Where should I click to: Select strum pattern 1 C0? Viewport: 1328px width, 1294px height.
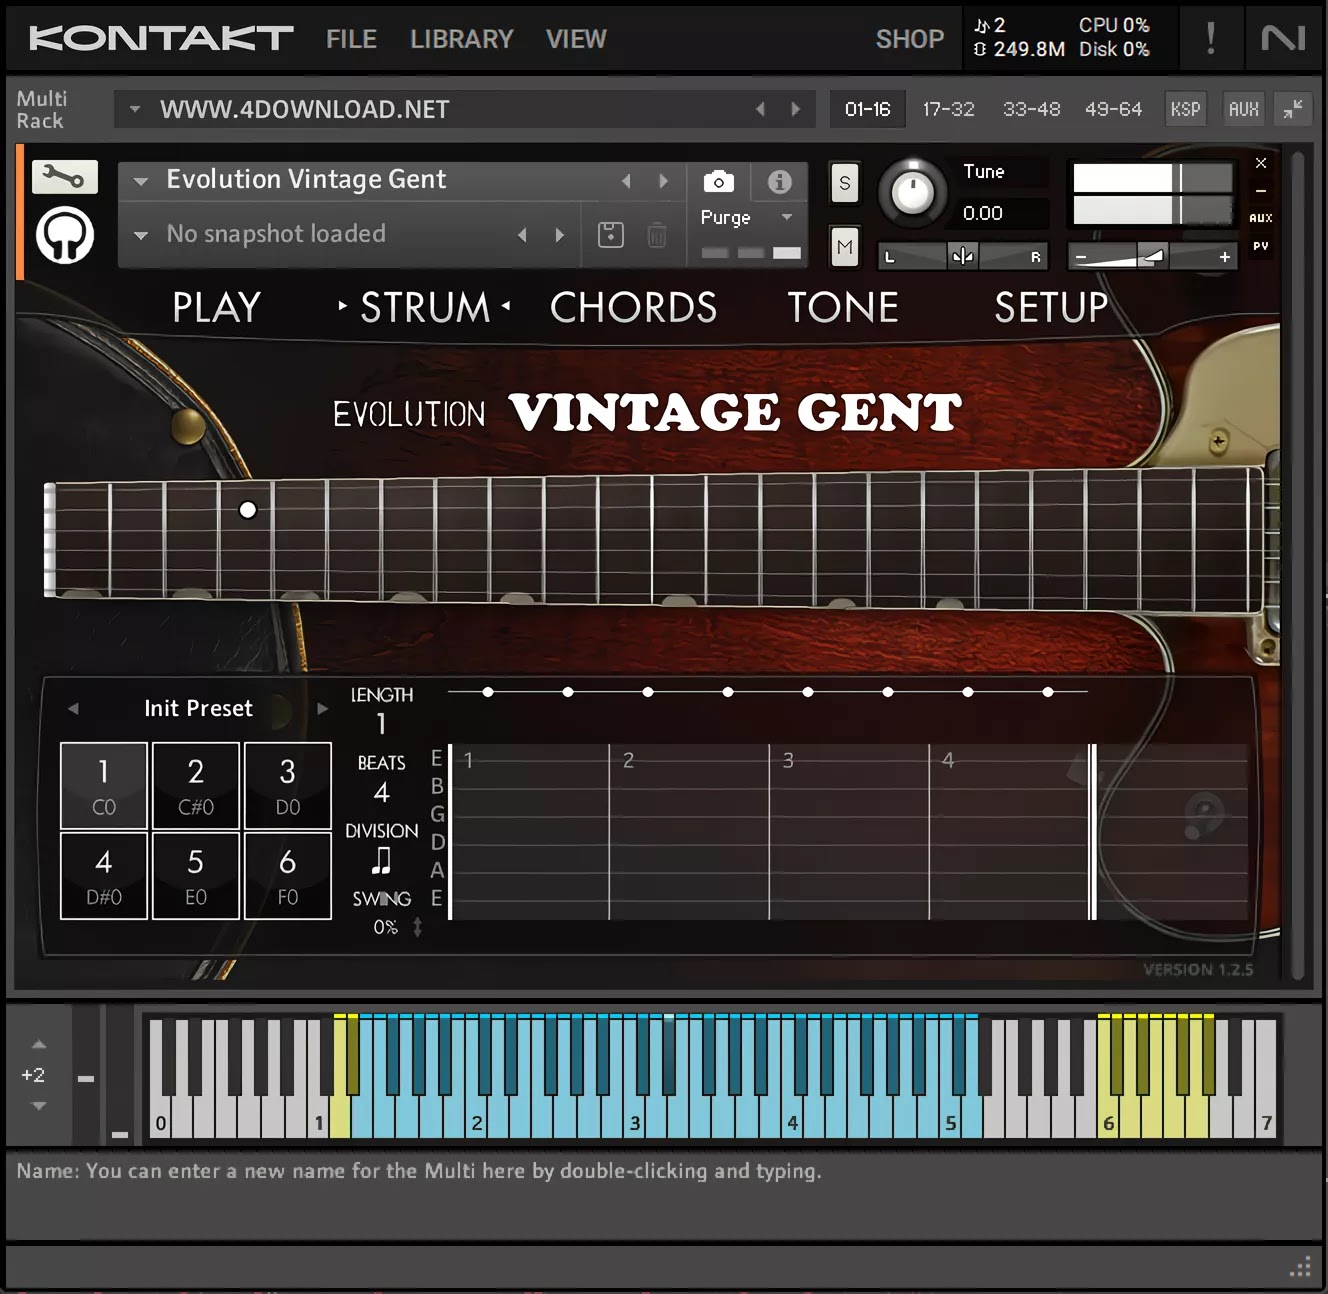[104, 786]
